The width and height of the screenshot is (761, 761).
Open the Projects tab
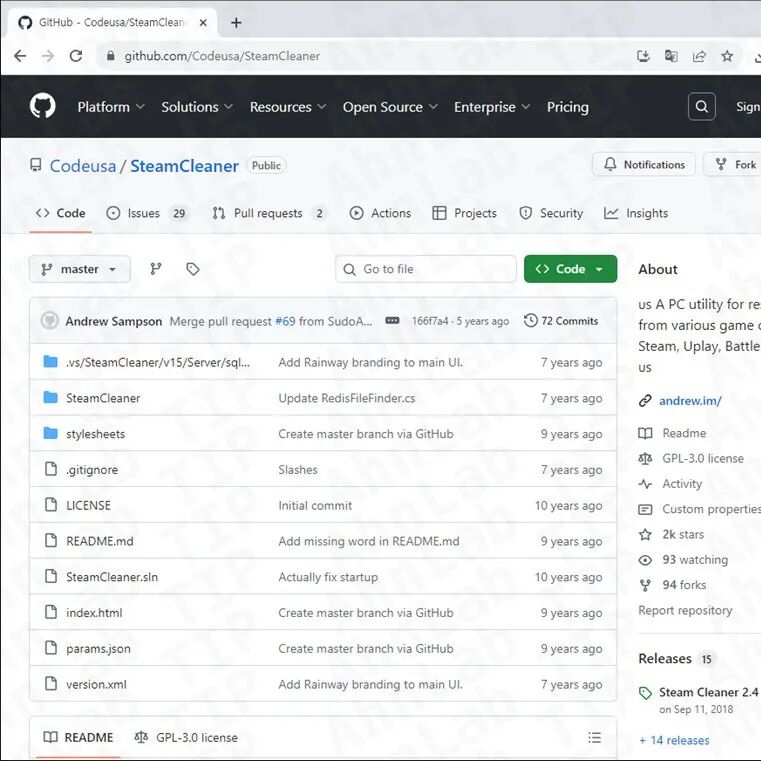click(464, 213)
